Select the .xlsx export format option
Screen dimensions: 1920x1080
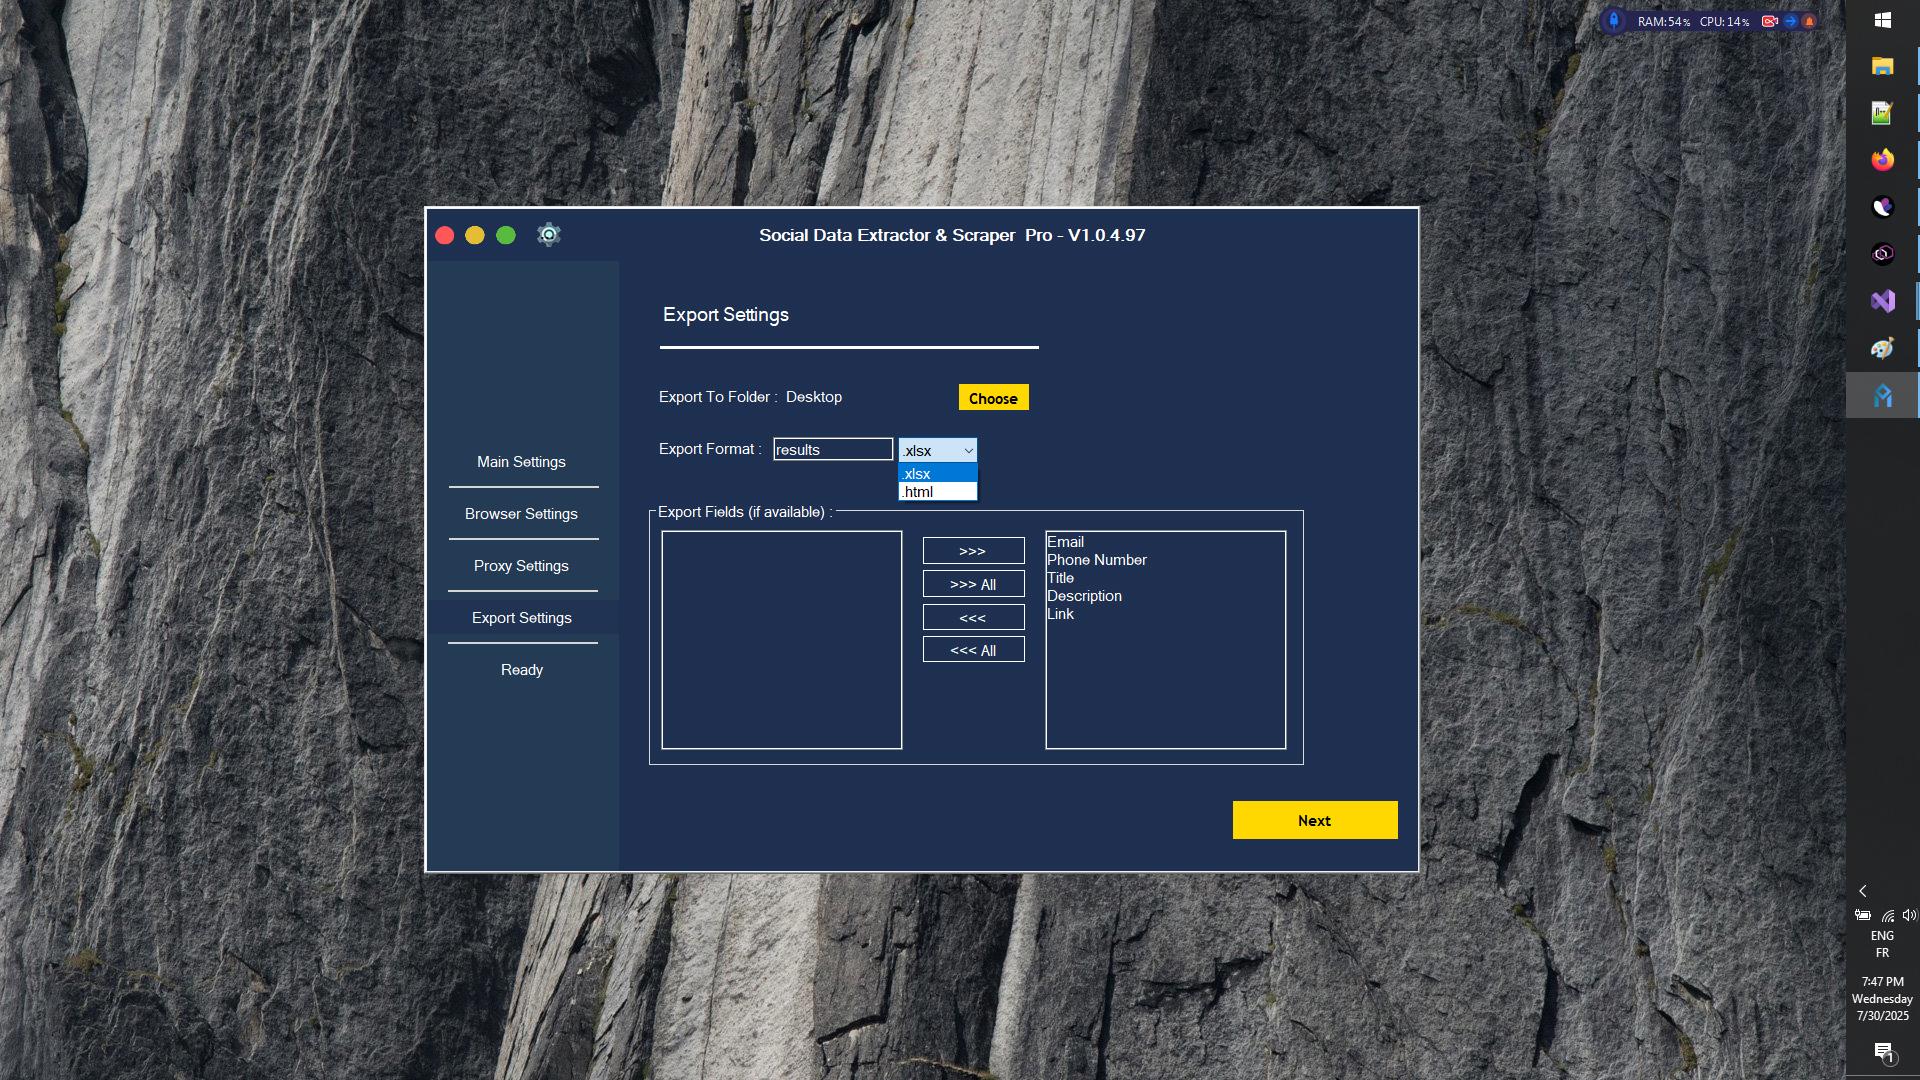point(918,473)
